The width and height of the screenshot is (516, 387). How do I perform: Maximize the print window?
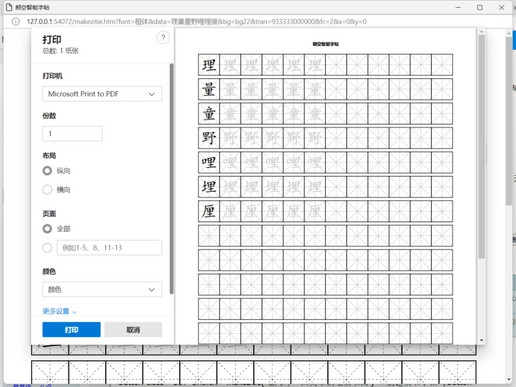tap(480, 7)
